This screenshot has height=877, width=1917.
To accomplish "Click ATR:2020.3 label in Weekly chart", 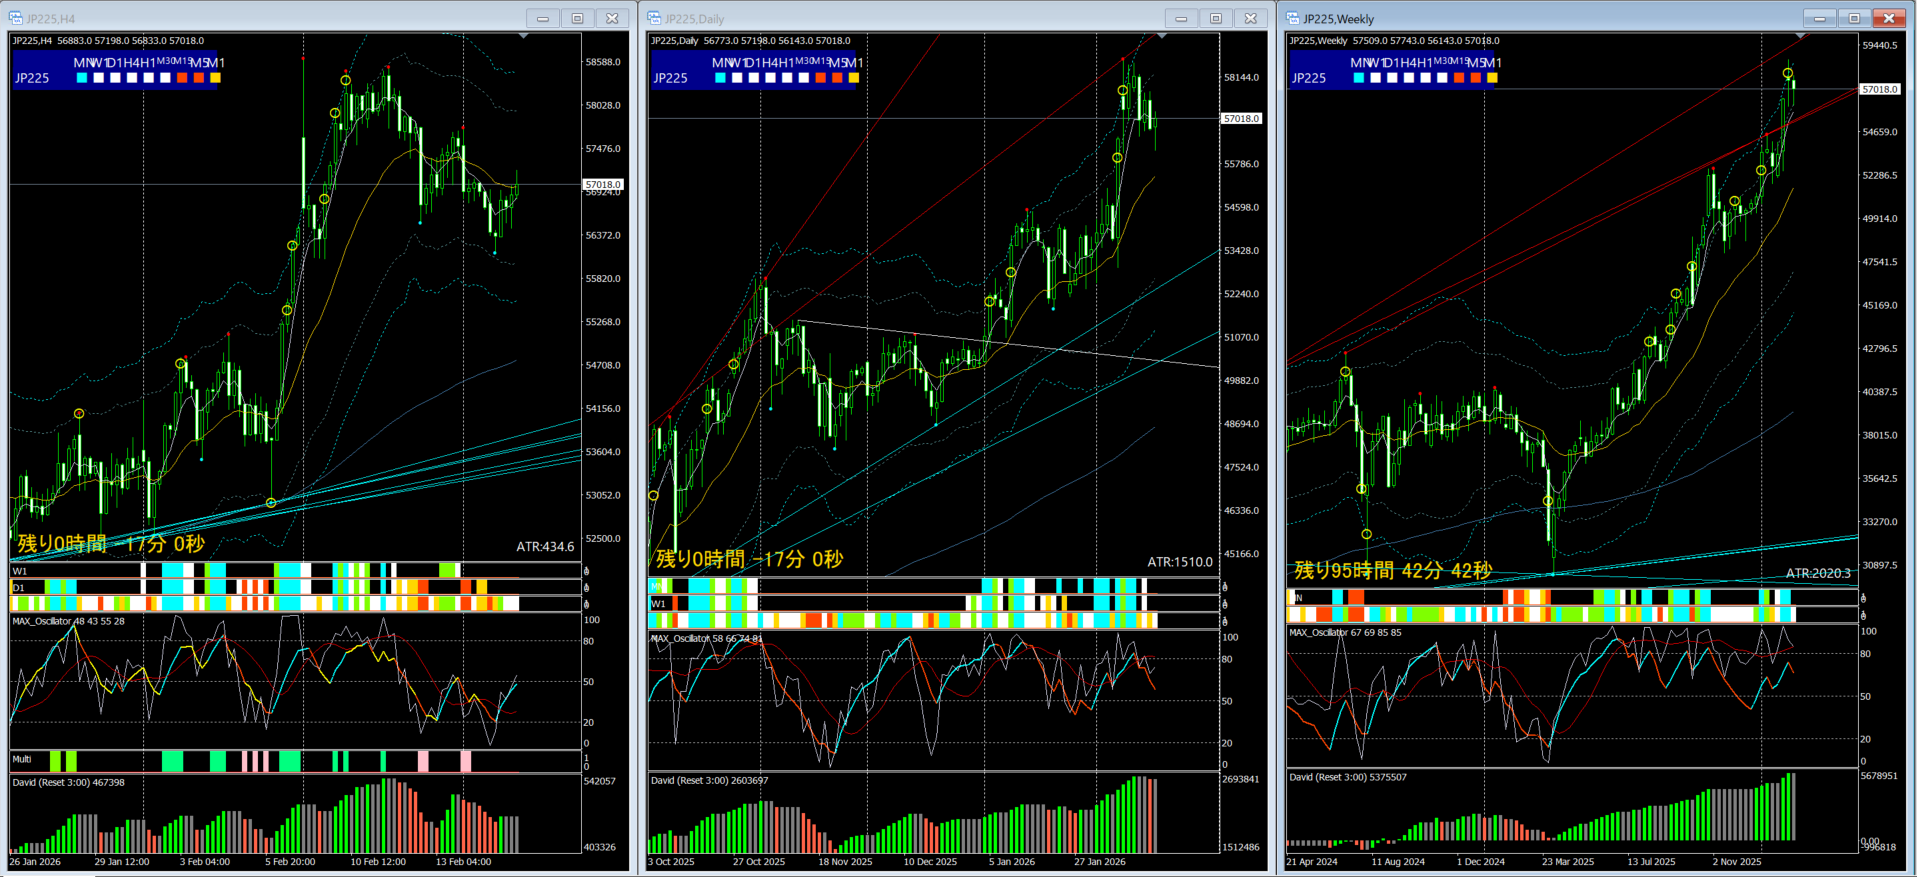I will click(1819, 573).
